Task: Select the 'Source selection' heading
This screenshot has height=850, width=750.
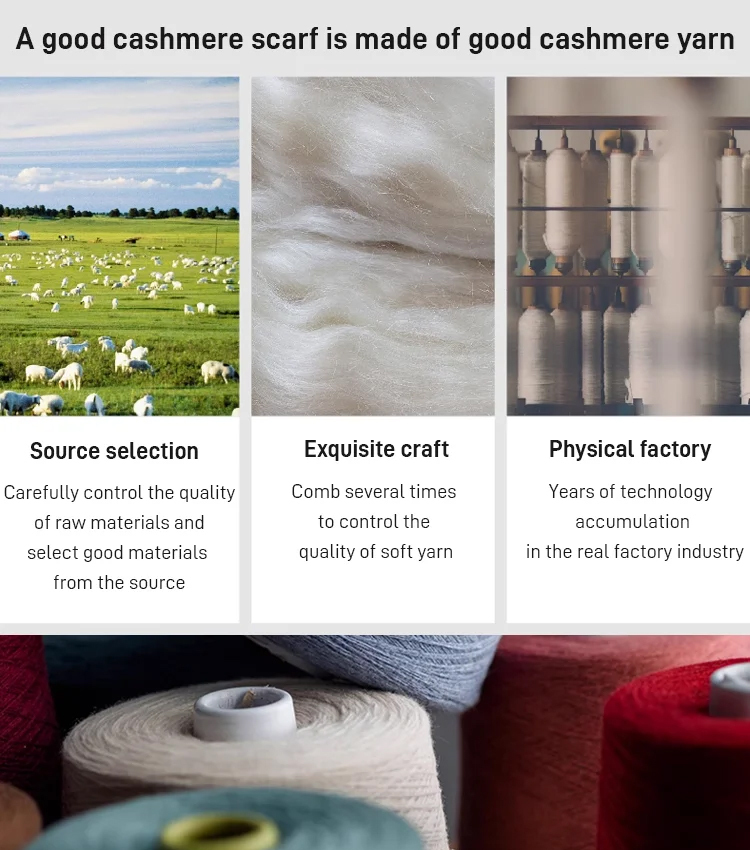Action: pyautogui.click(x=114, y=451)
